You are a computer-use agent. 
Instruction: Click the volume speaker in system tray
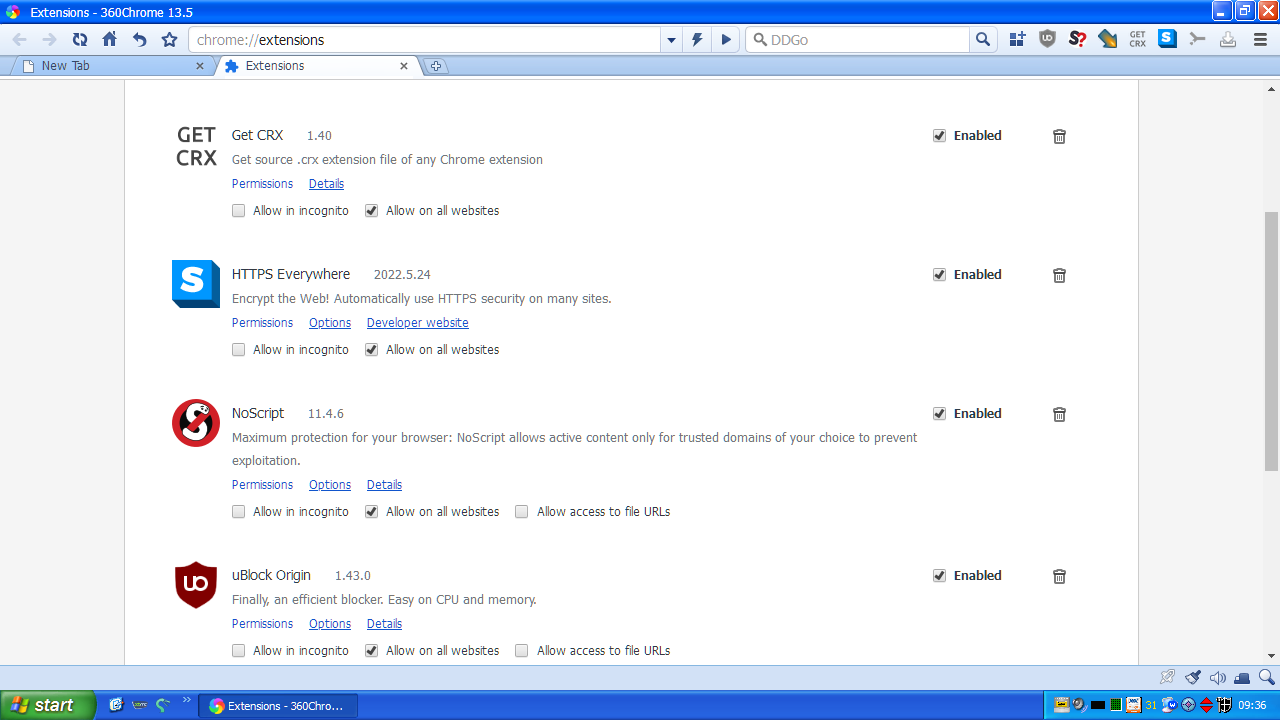click(1078, 704)
